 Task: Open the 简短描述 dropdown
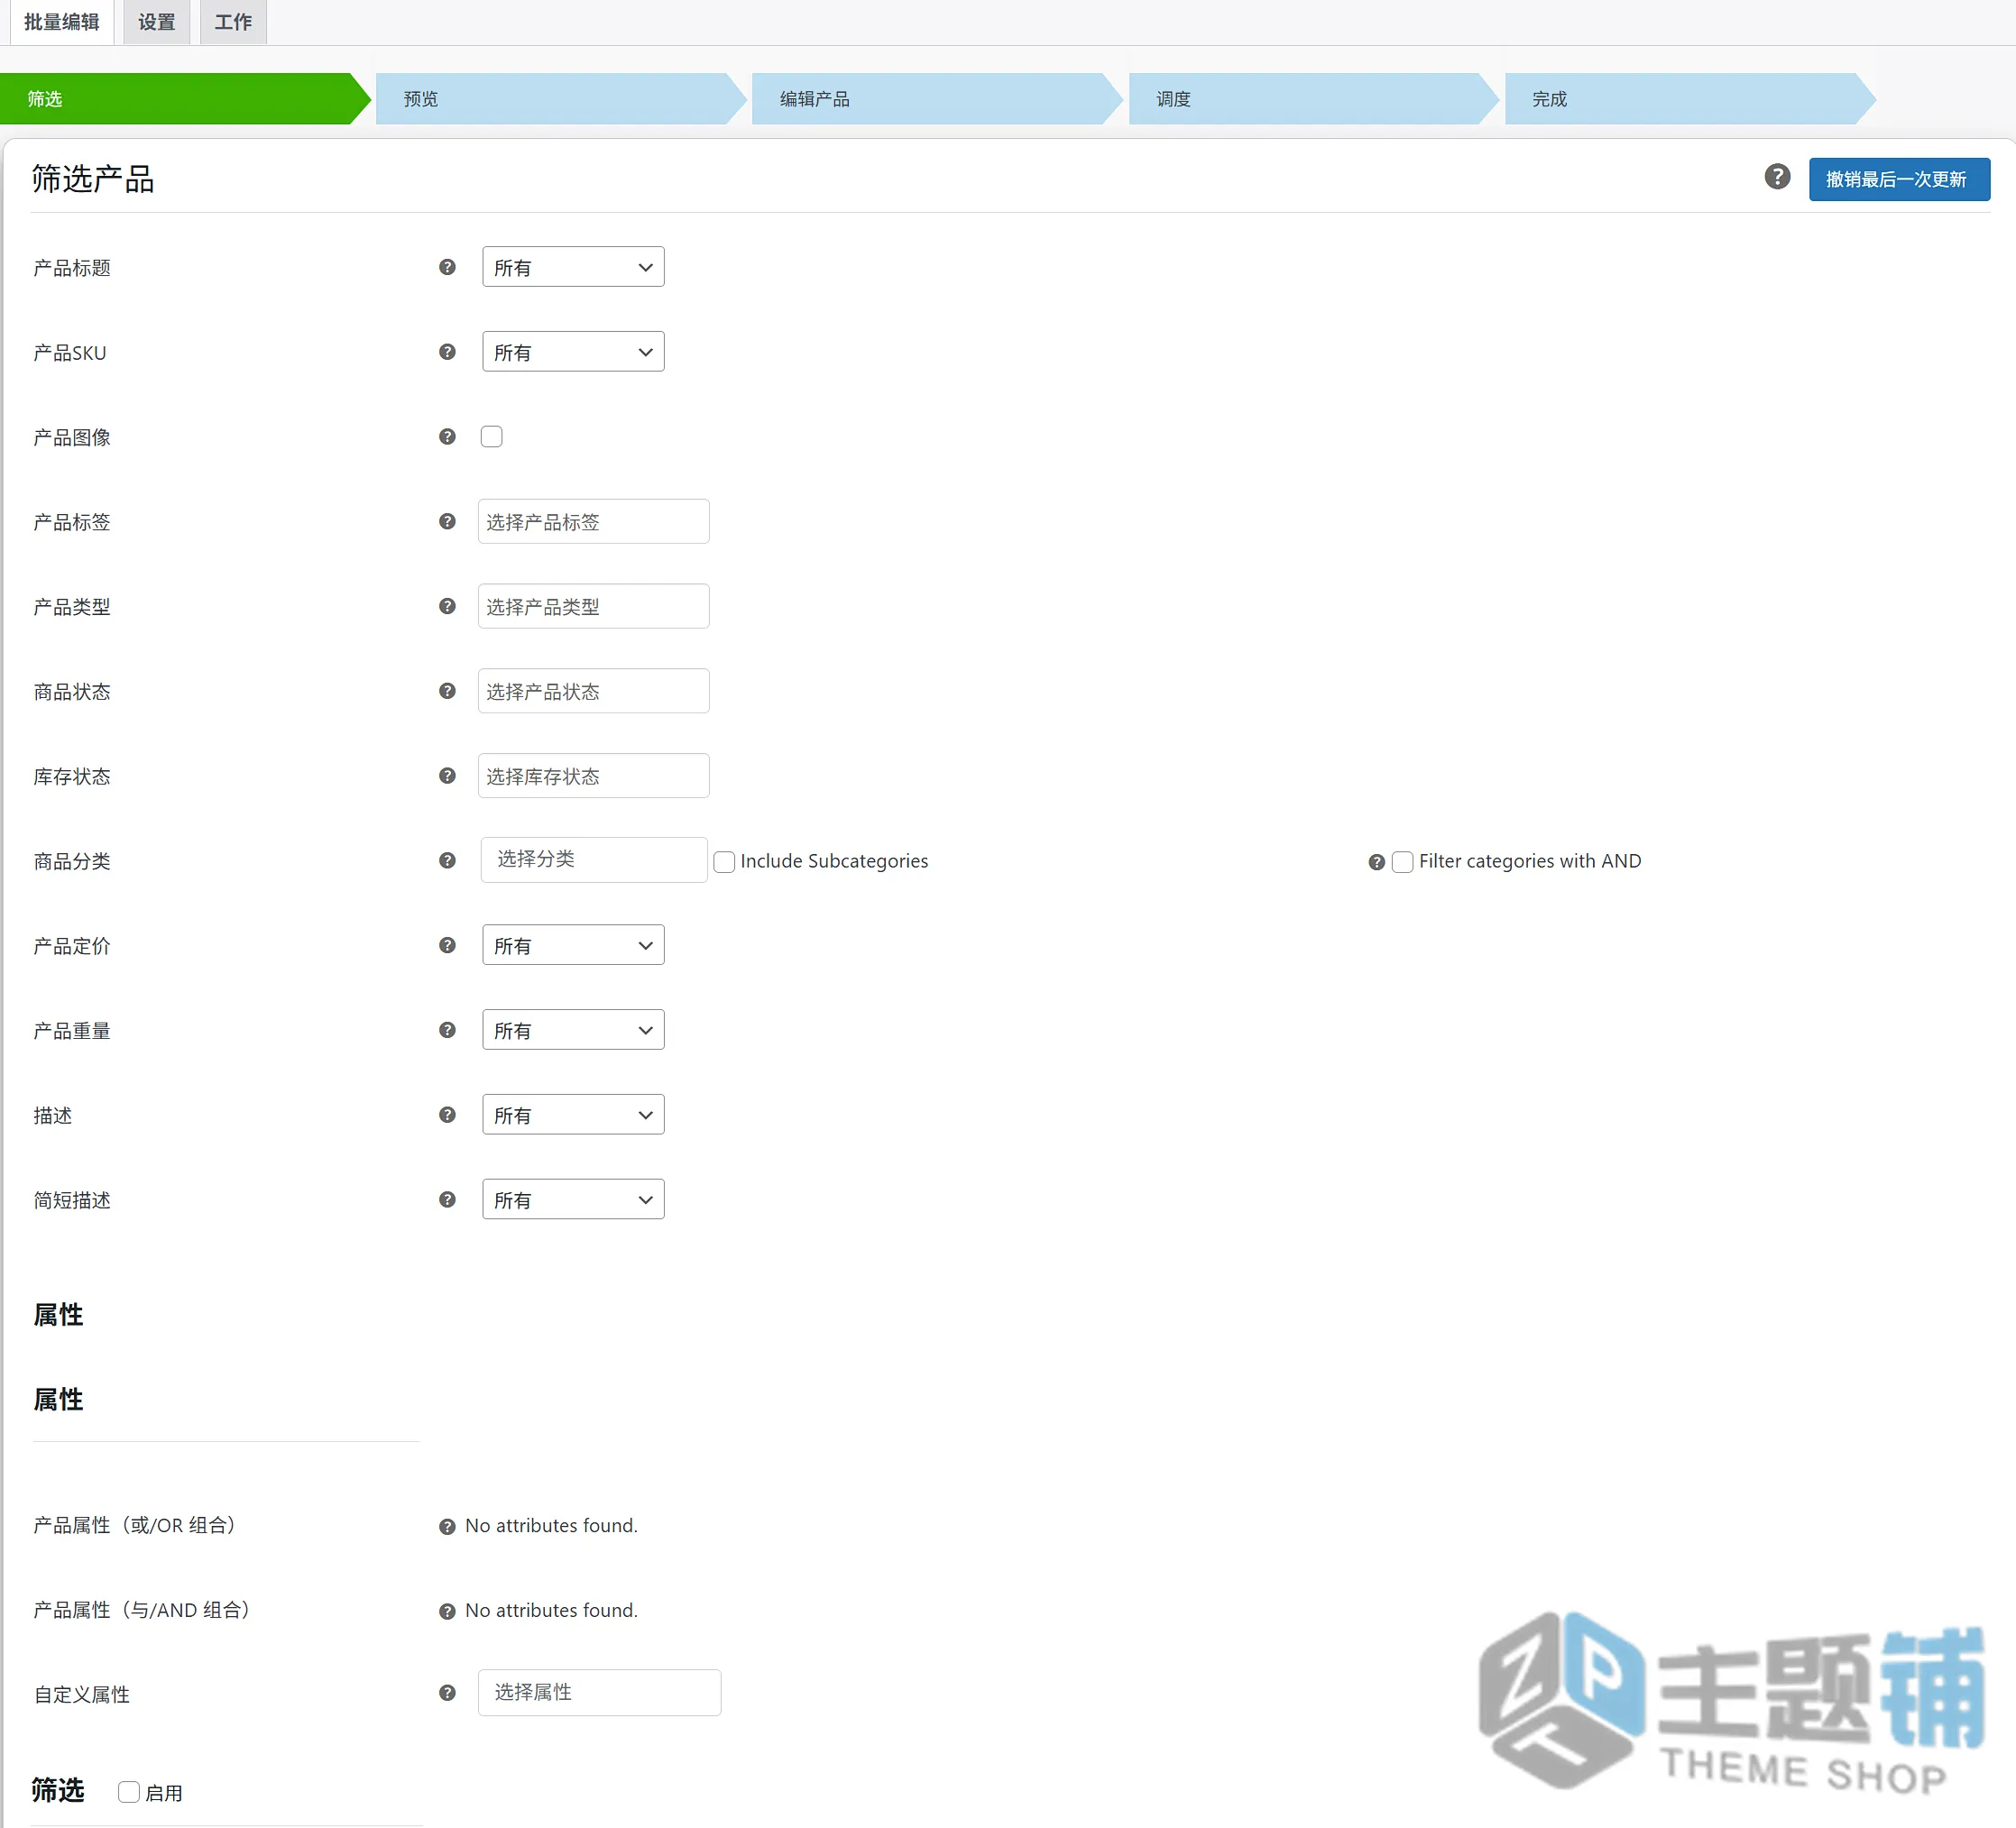[573, 1199]
